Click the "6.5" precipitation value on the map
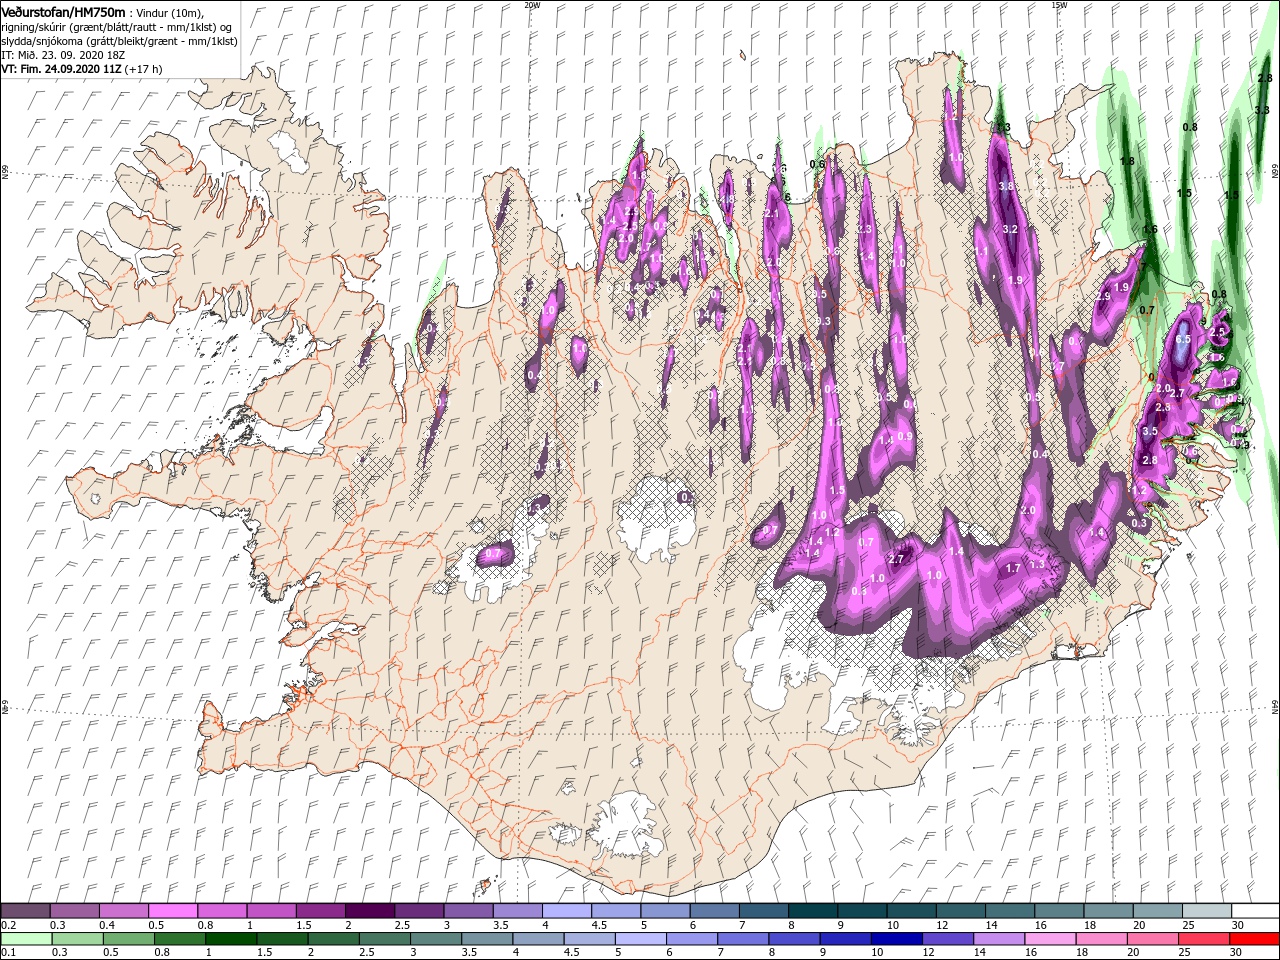 1183,340
